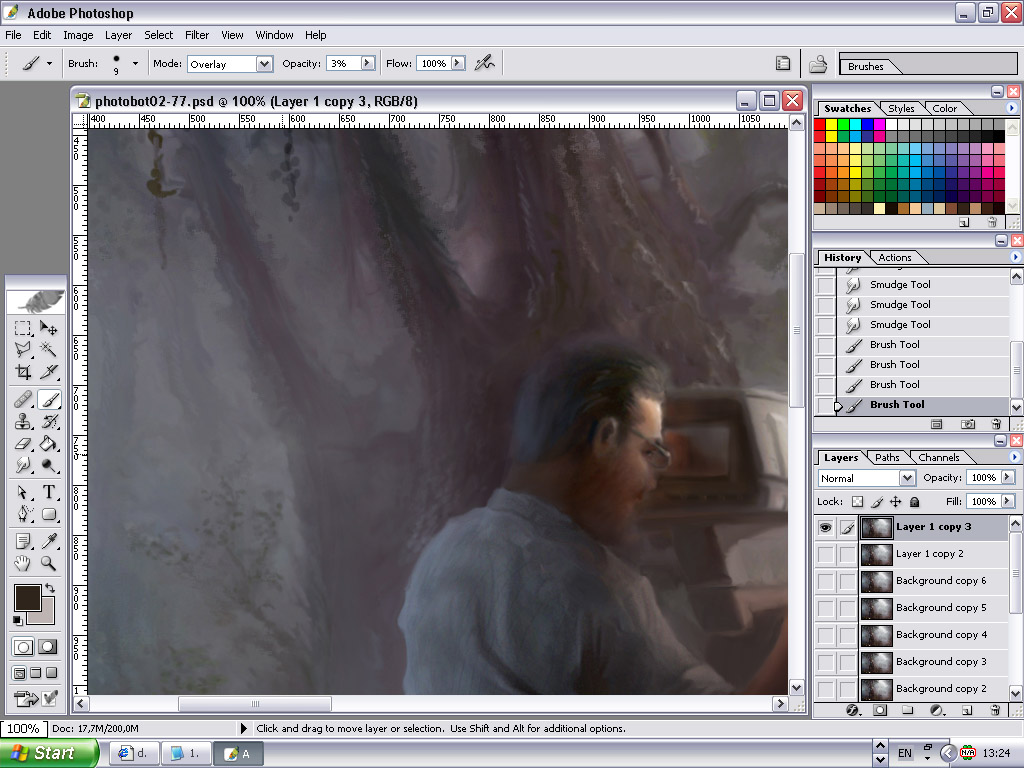Select the Zoom tool
Screen dimensions: 1024x768
point(48,563)
